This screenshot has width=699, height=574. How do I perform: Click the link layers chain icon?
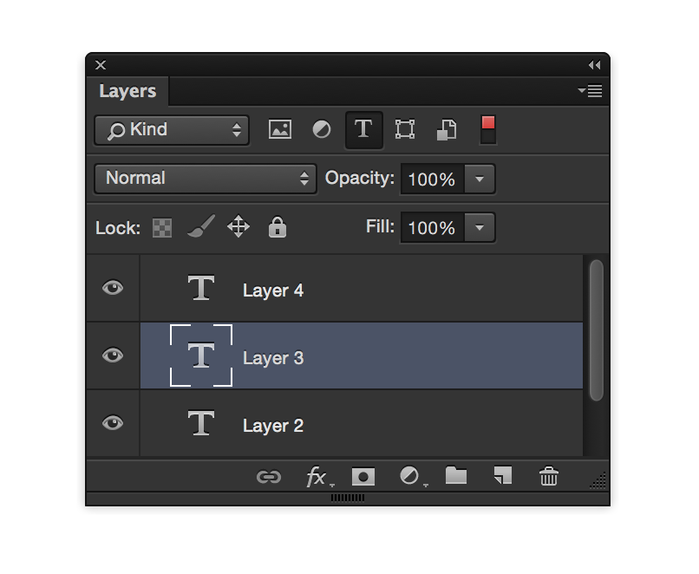268,477
